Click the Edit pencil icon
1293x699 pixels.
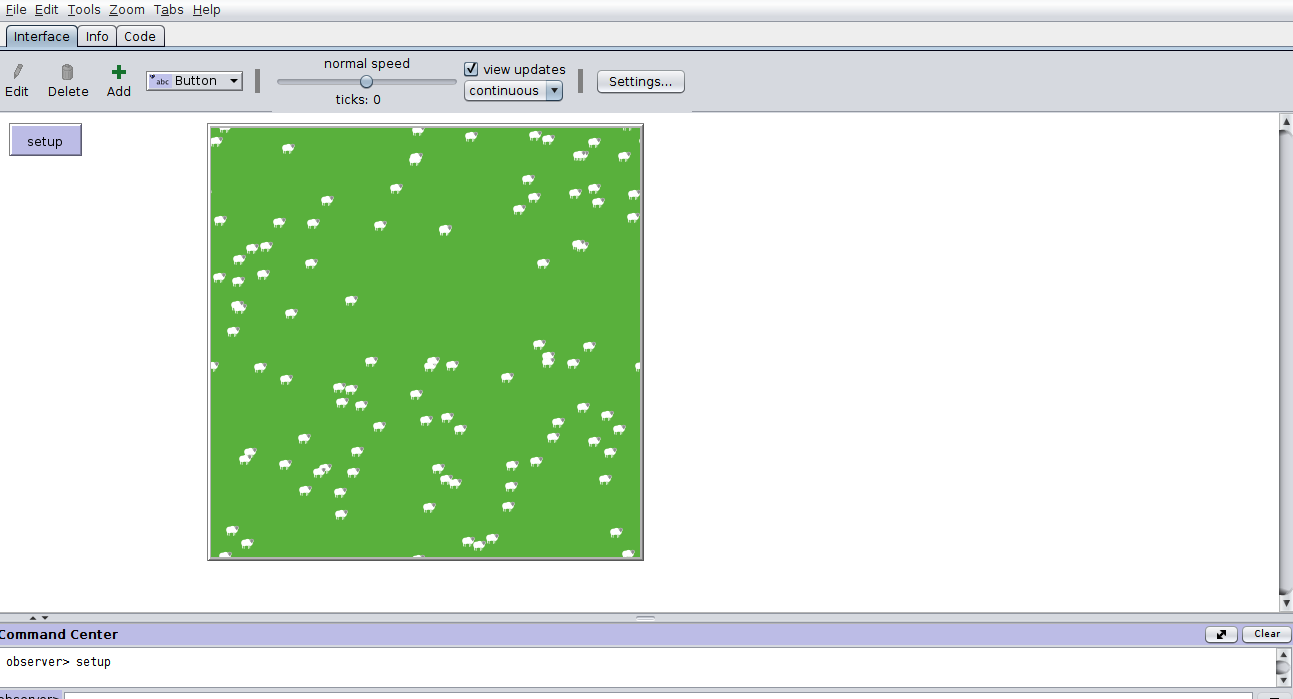(17, 72)
